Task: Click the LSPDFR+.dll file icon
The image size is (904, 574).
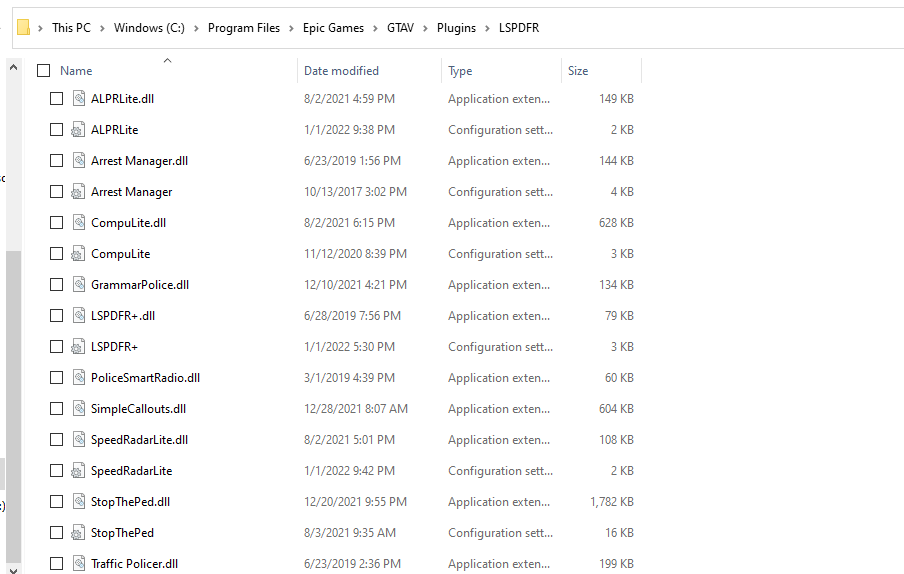Action: pos(79,316)
